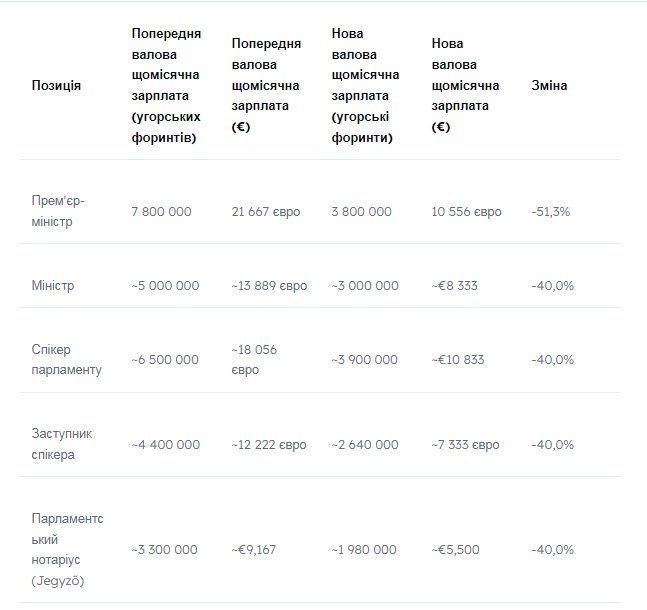Click the Позиція column header
647x610 pixels.
(56, 85)
